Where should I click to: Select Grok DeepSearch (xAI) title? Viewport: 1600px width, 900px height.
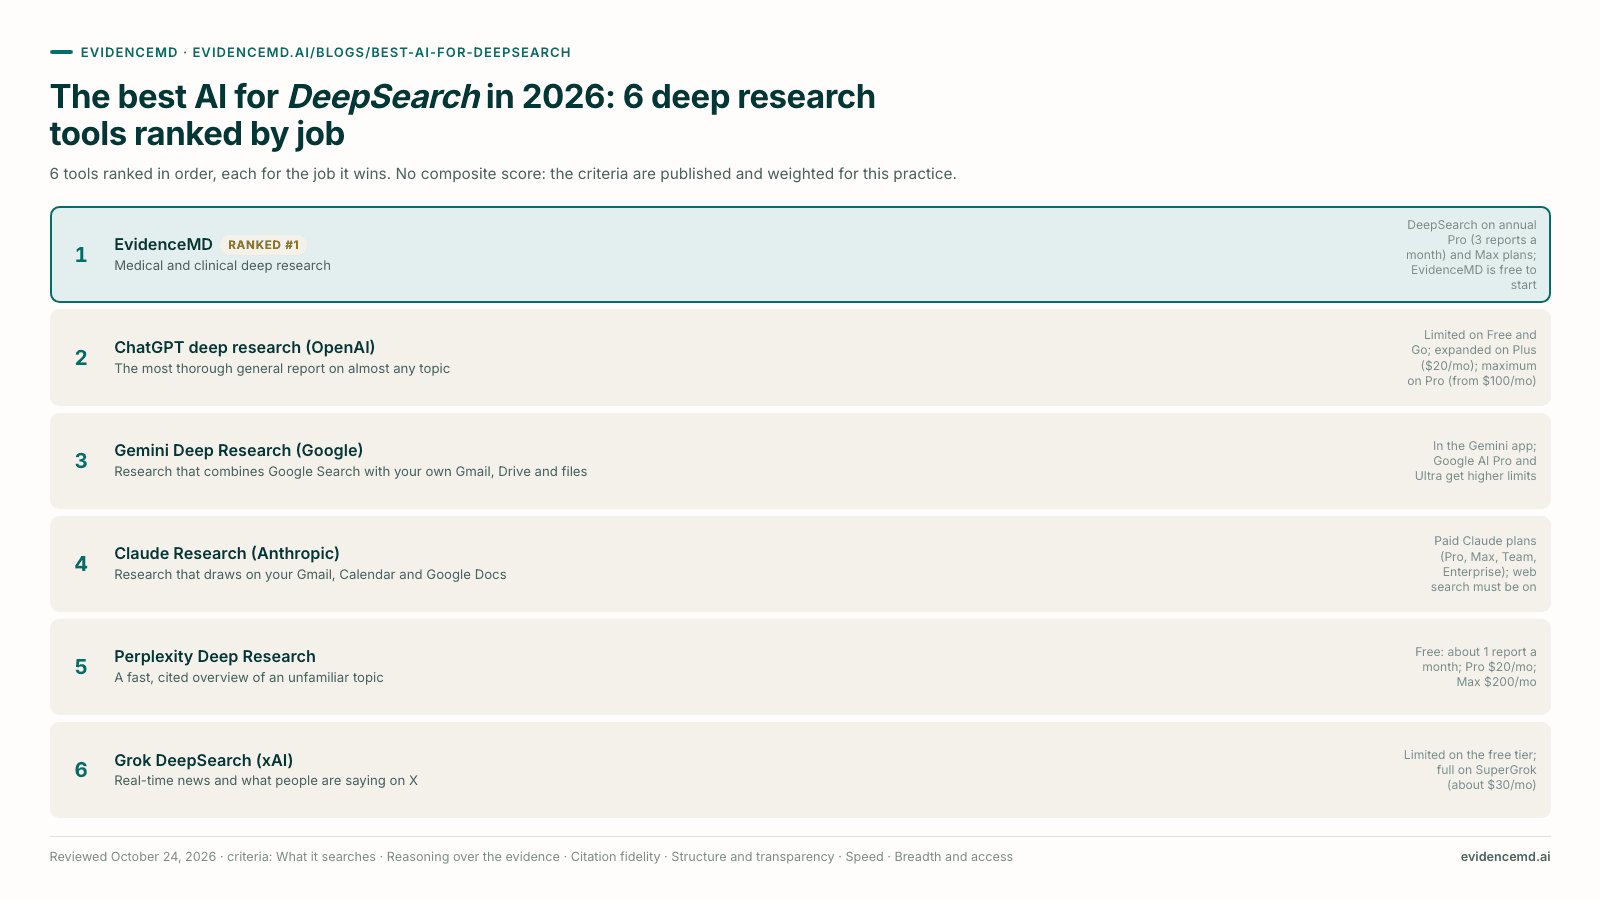[x=204, y=760]
